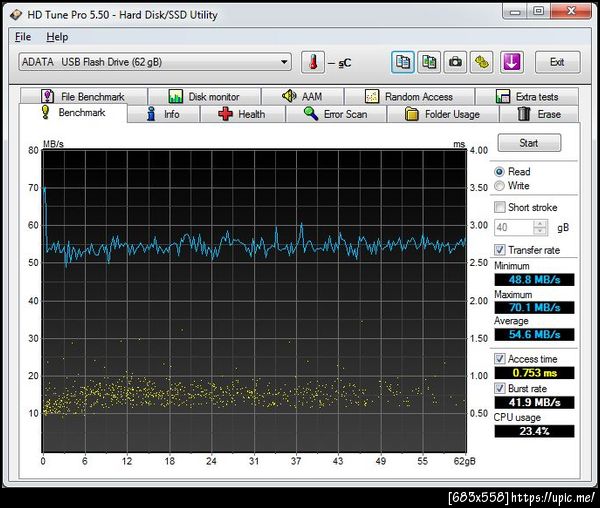Click the copy screenshot to clipboard icon
Screen dimensions: 600x508
pyautogui.click(x=429, y=62)
